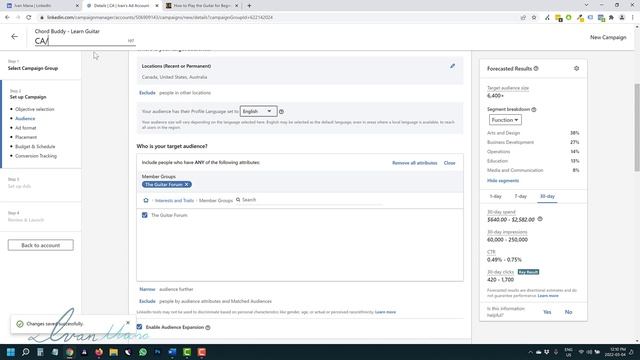Go back in browser history
640x360 pixels.
7,18
